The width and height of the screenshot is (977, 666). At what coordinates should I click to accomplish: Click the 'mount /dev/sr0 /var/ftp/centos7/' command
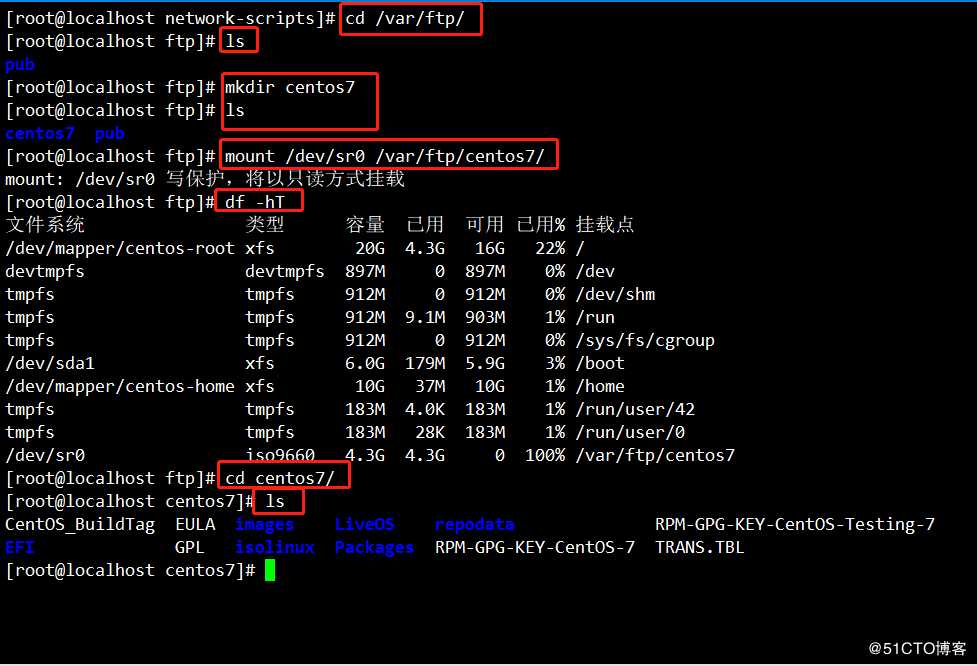point(384,156)
